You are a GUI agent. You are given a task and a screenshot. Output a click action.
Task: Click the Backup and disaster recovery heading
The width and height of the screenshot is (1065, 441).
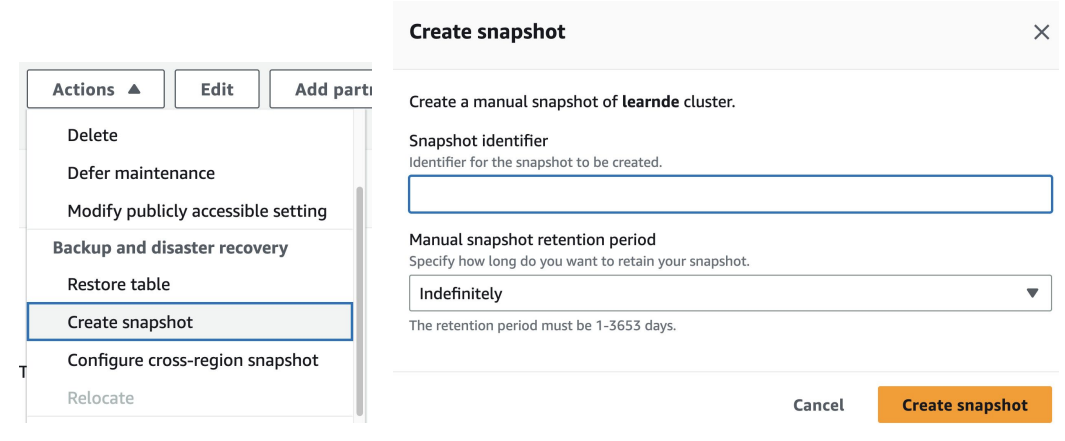click(x=170, y=247)
